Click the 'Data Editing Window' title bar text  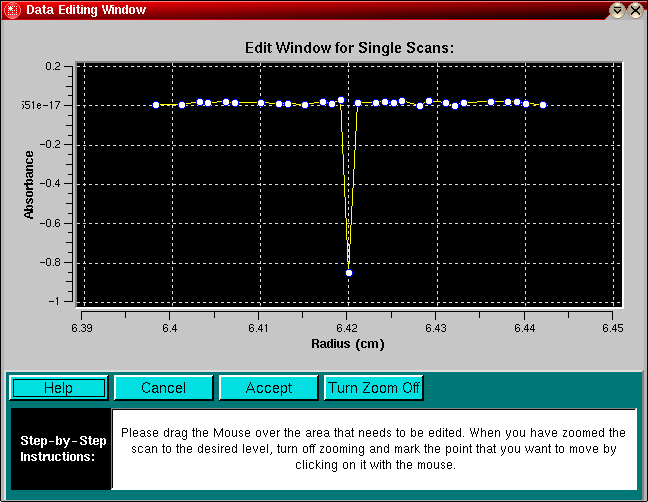point(85,10)
